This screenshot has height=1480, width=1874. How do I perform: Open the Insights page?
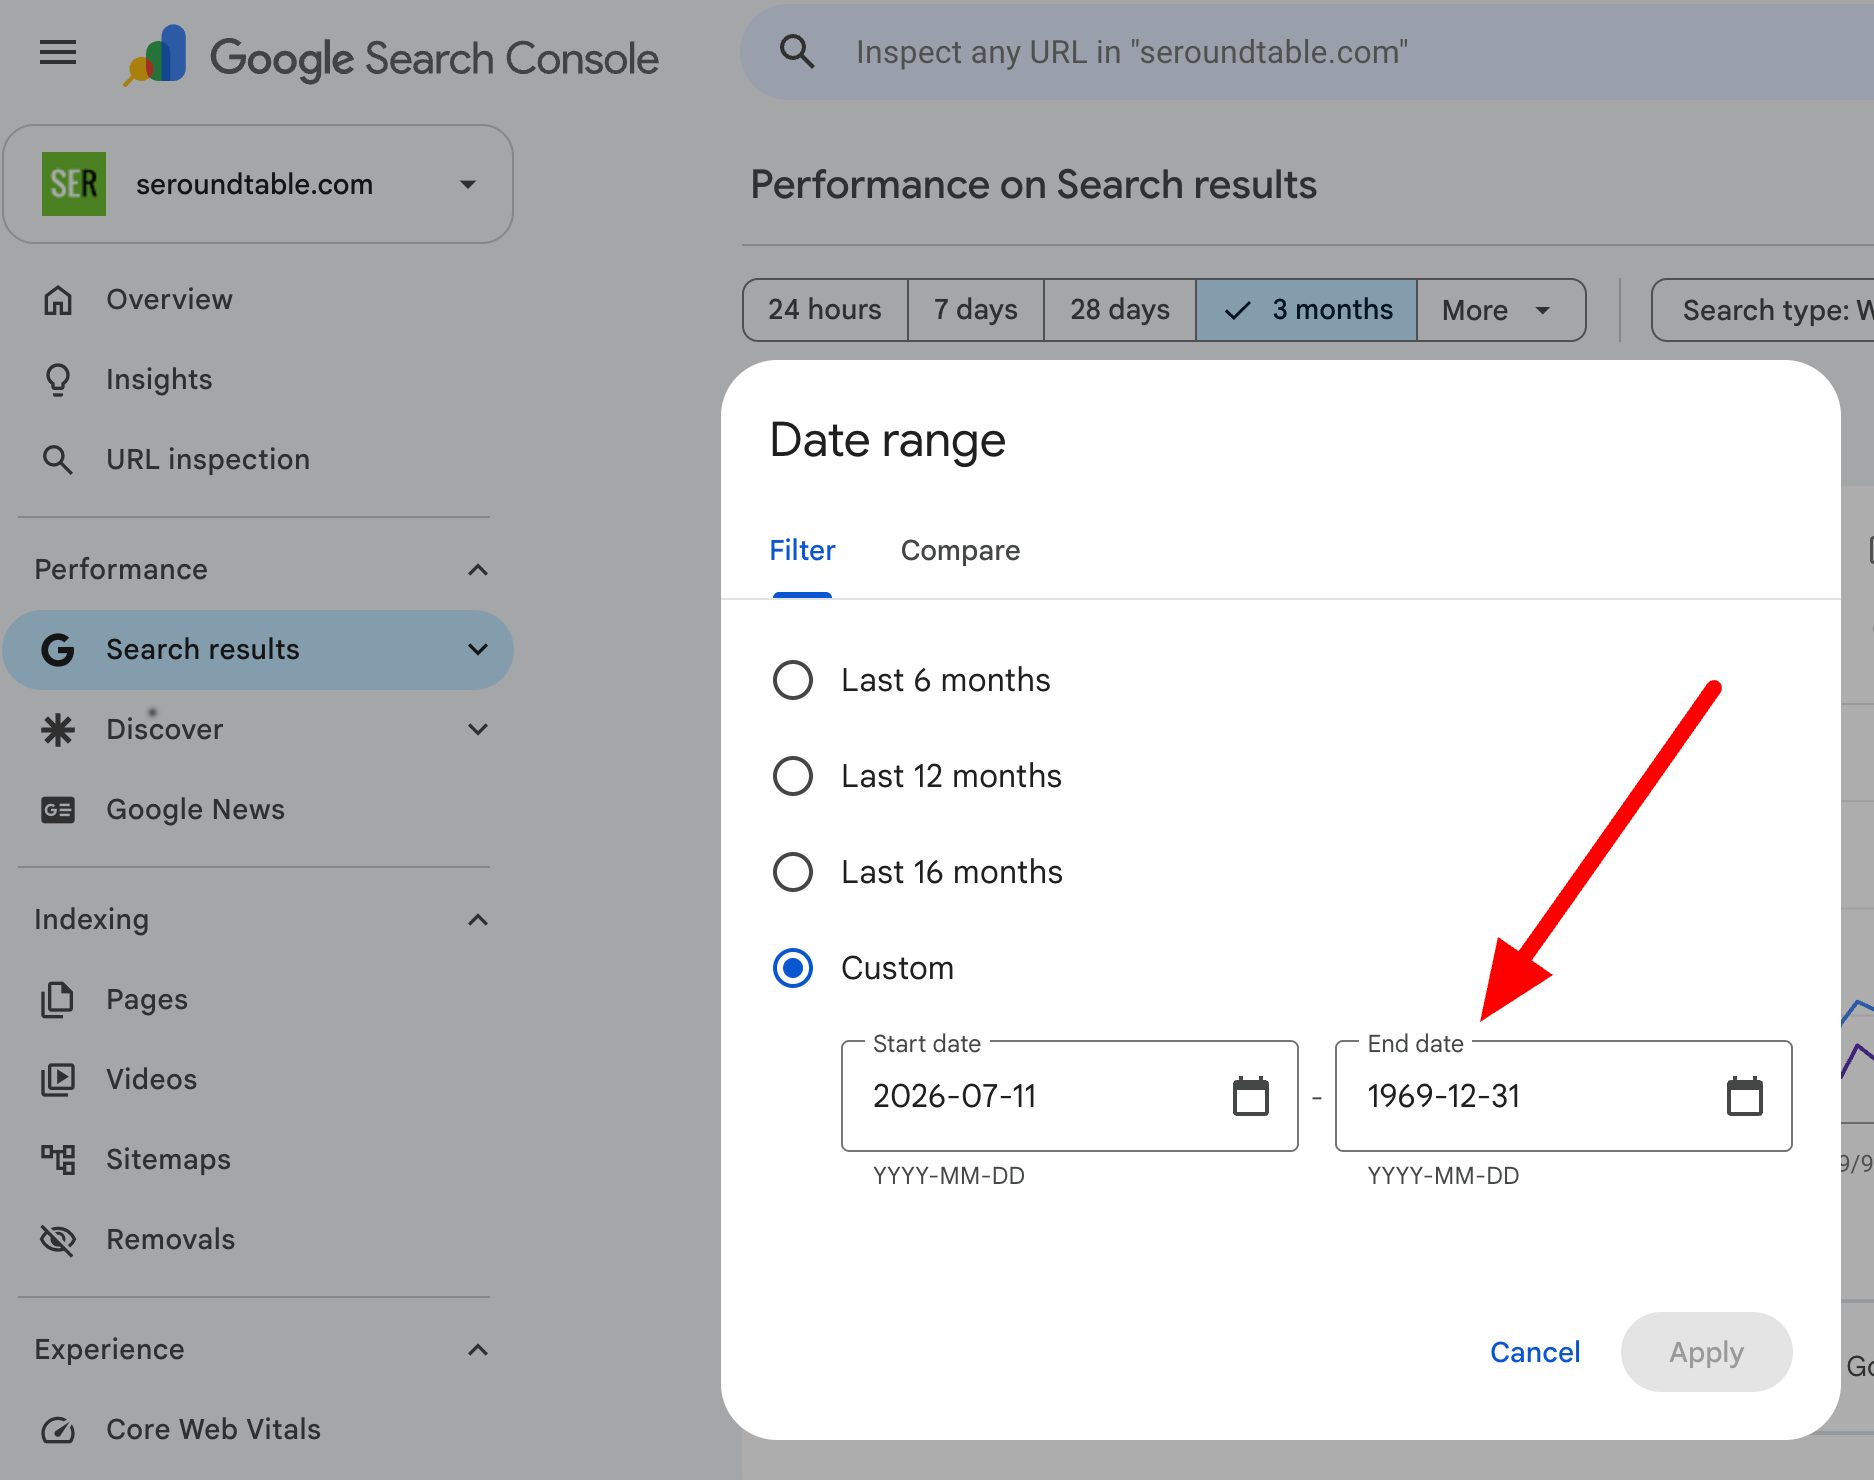point(159,379)
